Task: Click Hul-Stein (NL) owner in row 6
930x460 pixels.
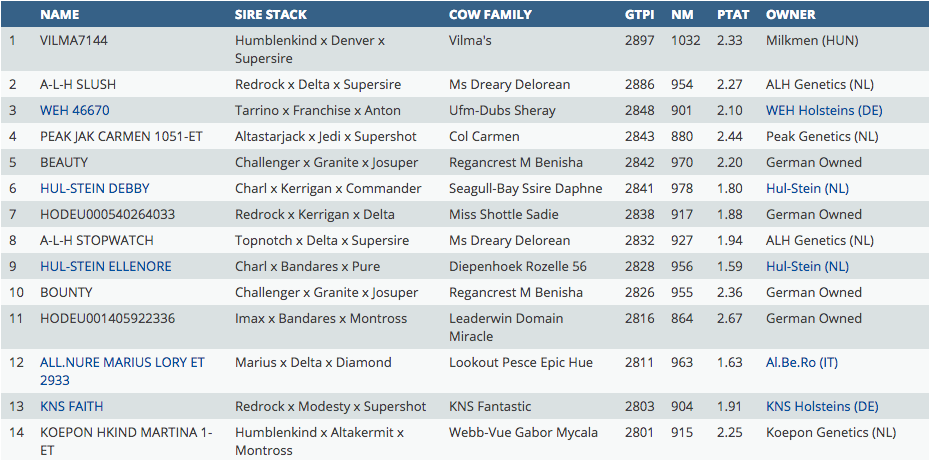Action: click(807, 189)
